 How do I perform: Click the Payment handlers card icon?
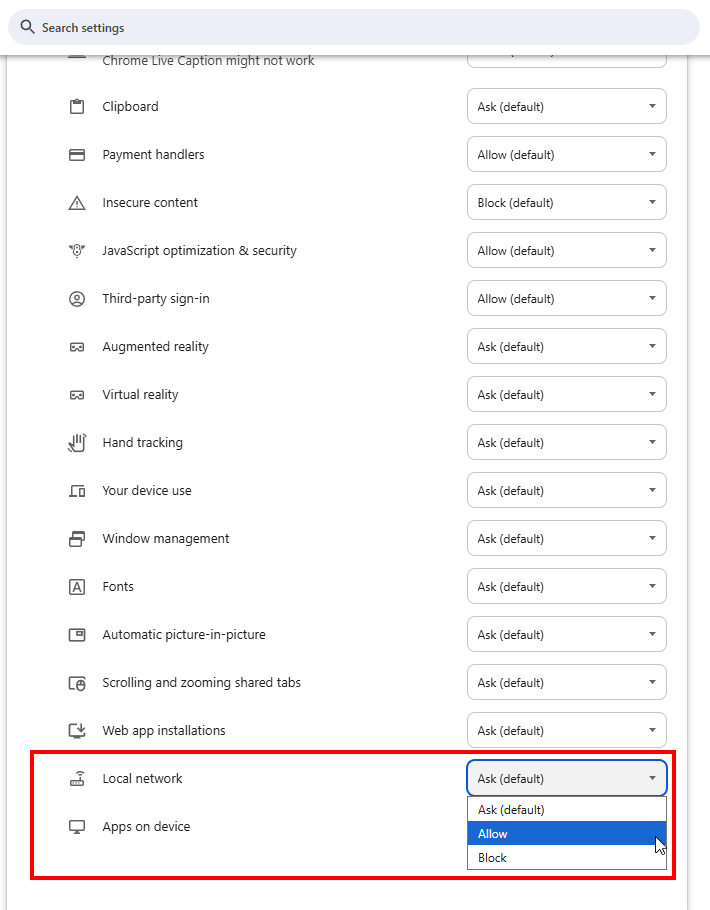77,154
